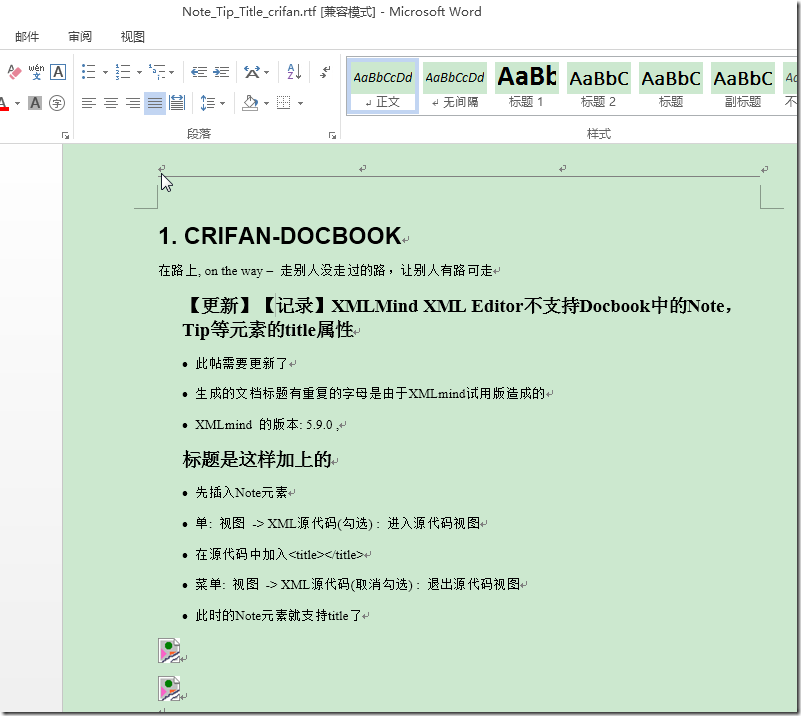Image resolution: width=801 pixels, height=716 pixels.
Task: Select the first embedded image placeholder
Action: point(169,651)
